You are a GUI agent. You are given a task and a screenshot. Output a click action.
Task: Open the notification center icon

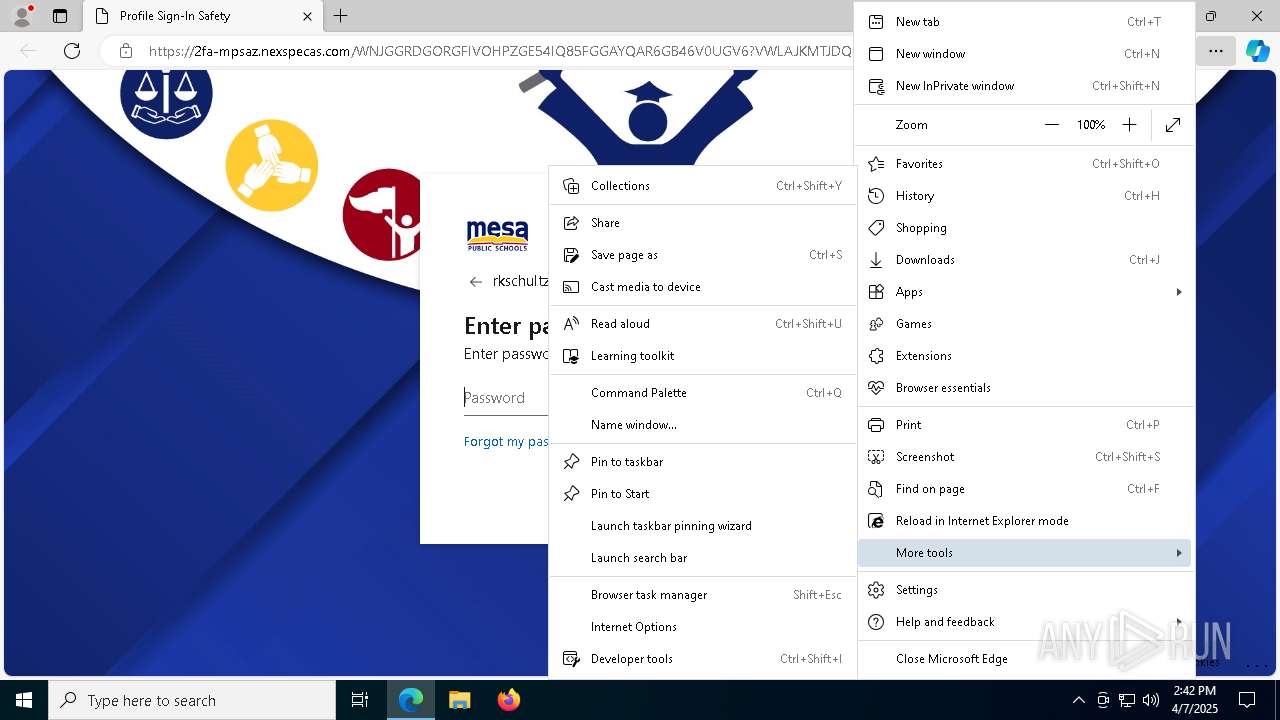click(1247, 700)
